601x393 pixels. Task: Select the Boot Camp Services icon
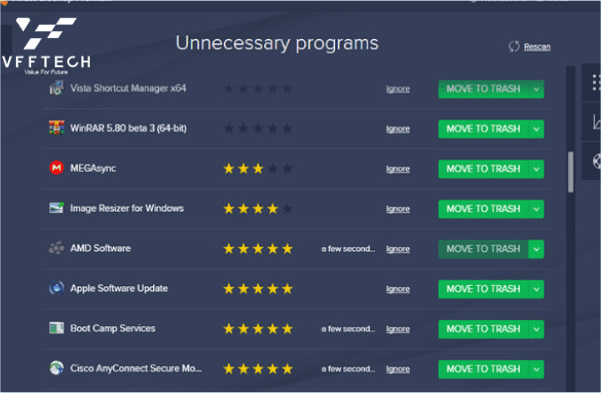click(56, 328)
